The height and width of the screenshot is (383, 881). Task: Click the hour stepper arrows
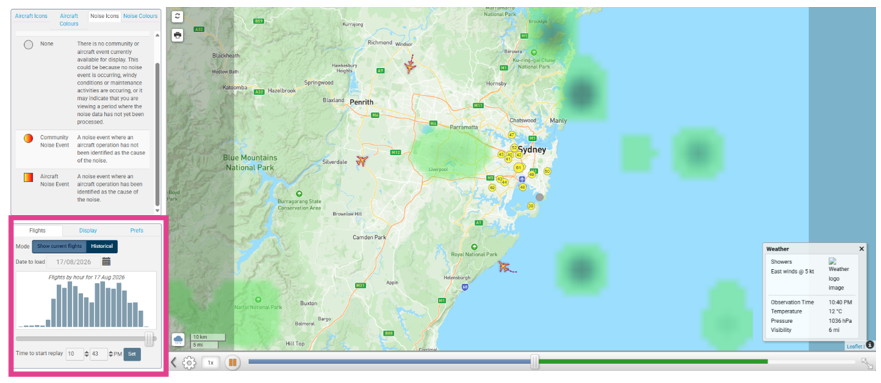(x=87, y=354)
